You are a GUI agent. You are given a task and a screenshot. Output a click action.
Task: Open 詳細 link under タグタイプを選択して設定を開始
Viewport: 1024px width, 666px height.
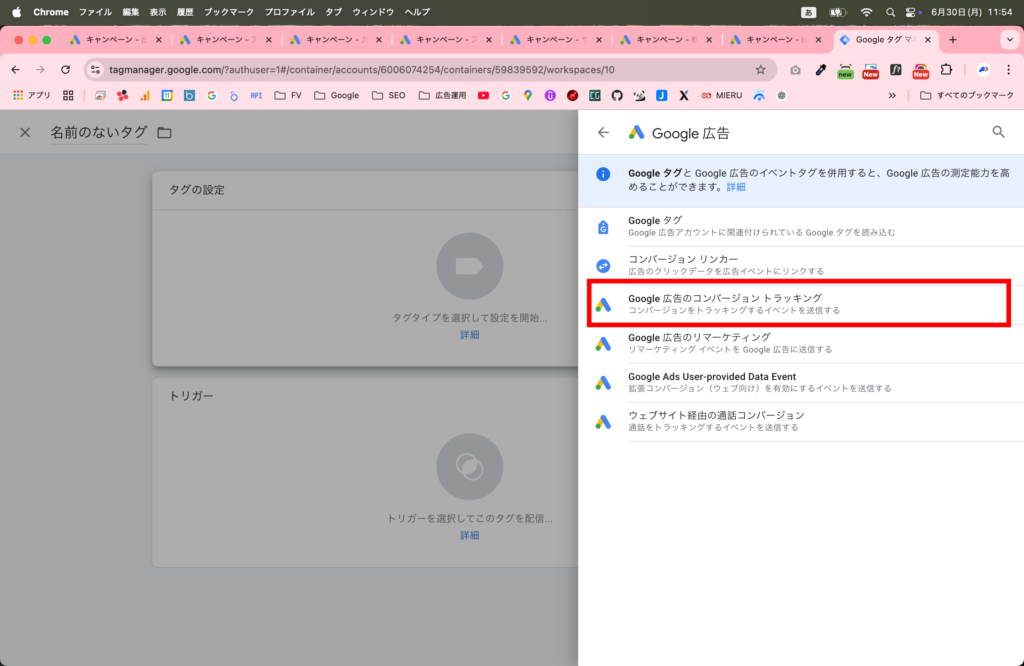point(470,334)
